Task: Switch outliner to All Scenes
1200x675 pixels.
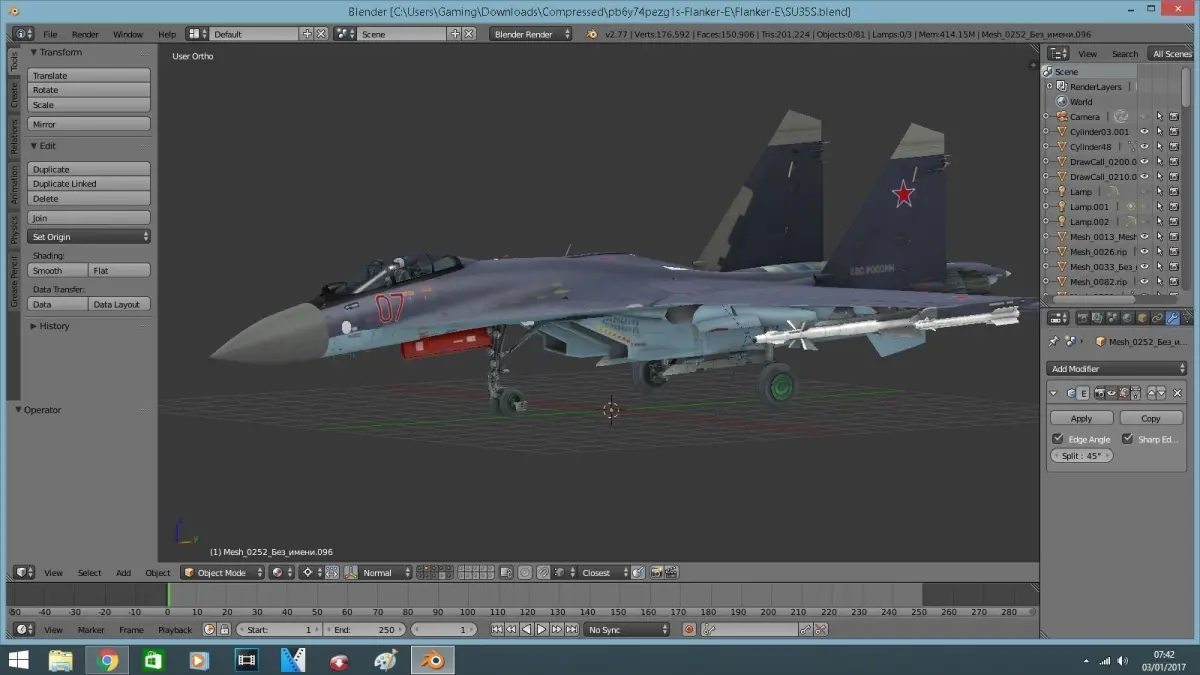Action: pyautogui.click(x=1171, y=54)
